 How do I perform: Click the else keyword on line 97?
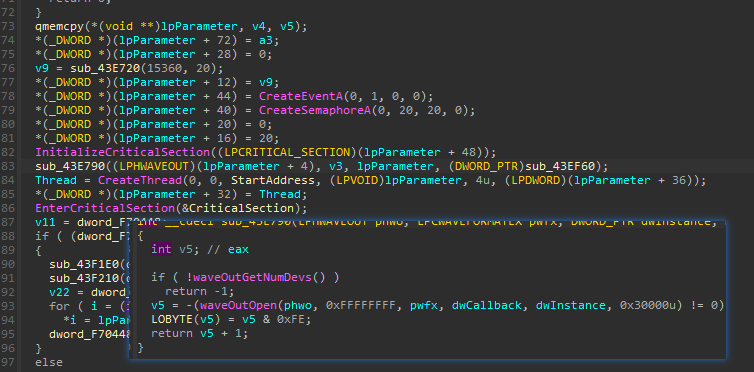pyautogui.click(x=49, y=361)
